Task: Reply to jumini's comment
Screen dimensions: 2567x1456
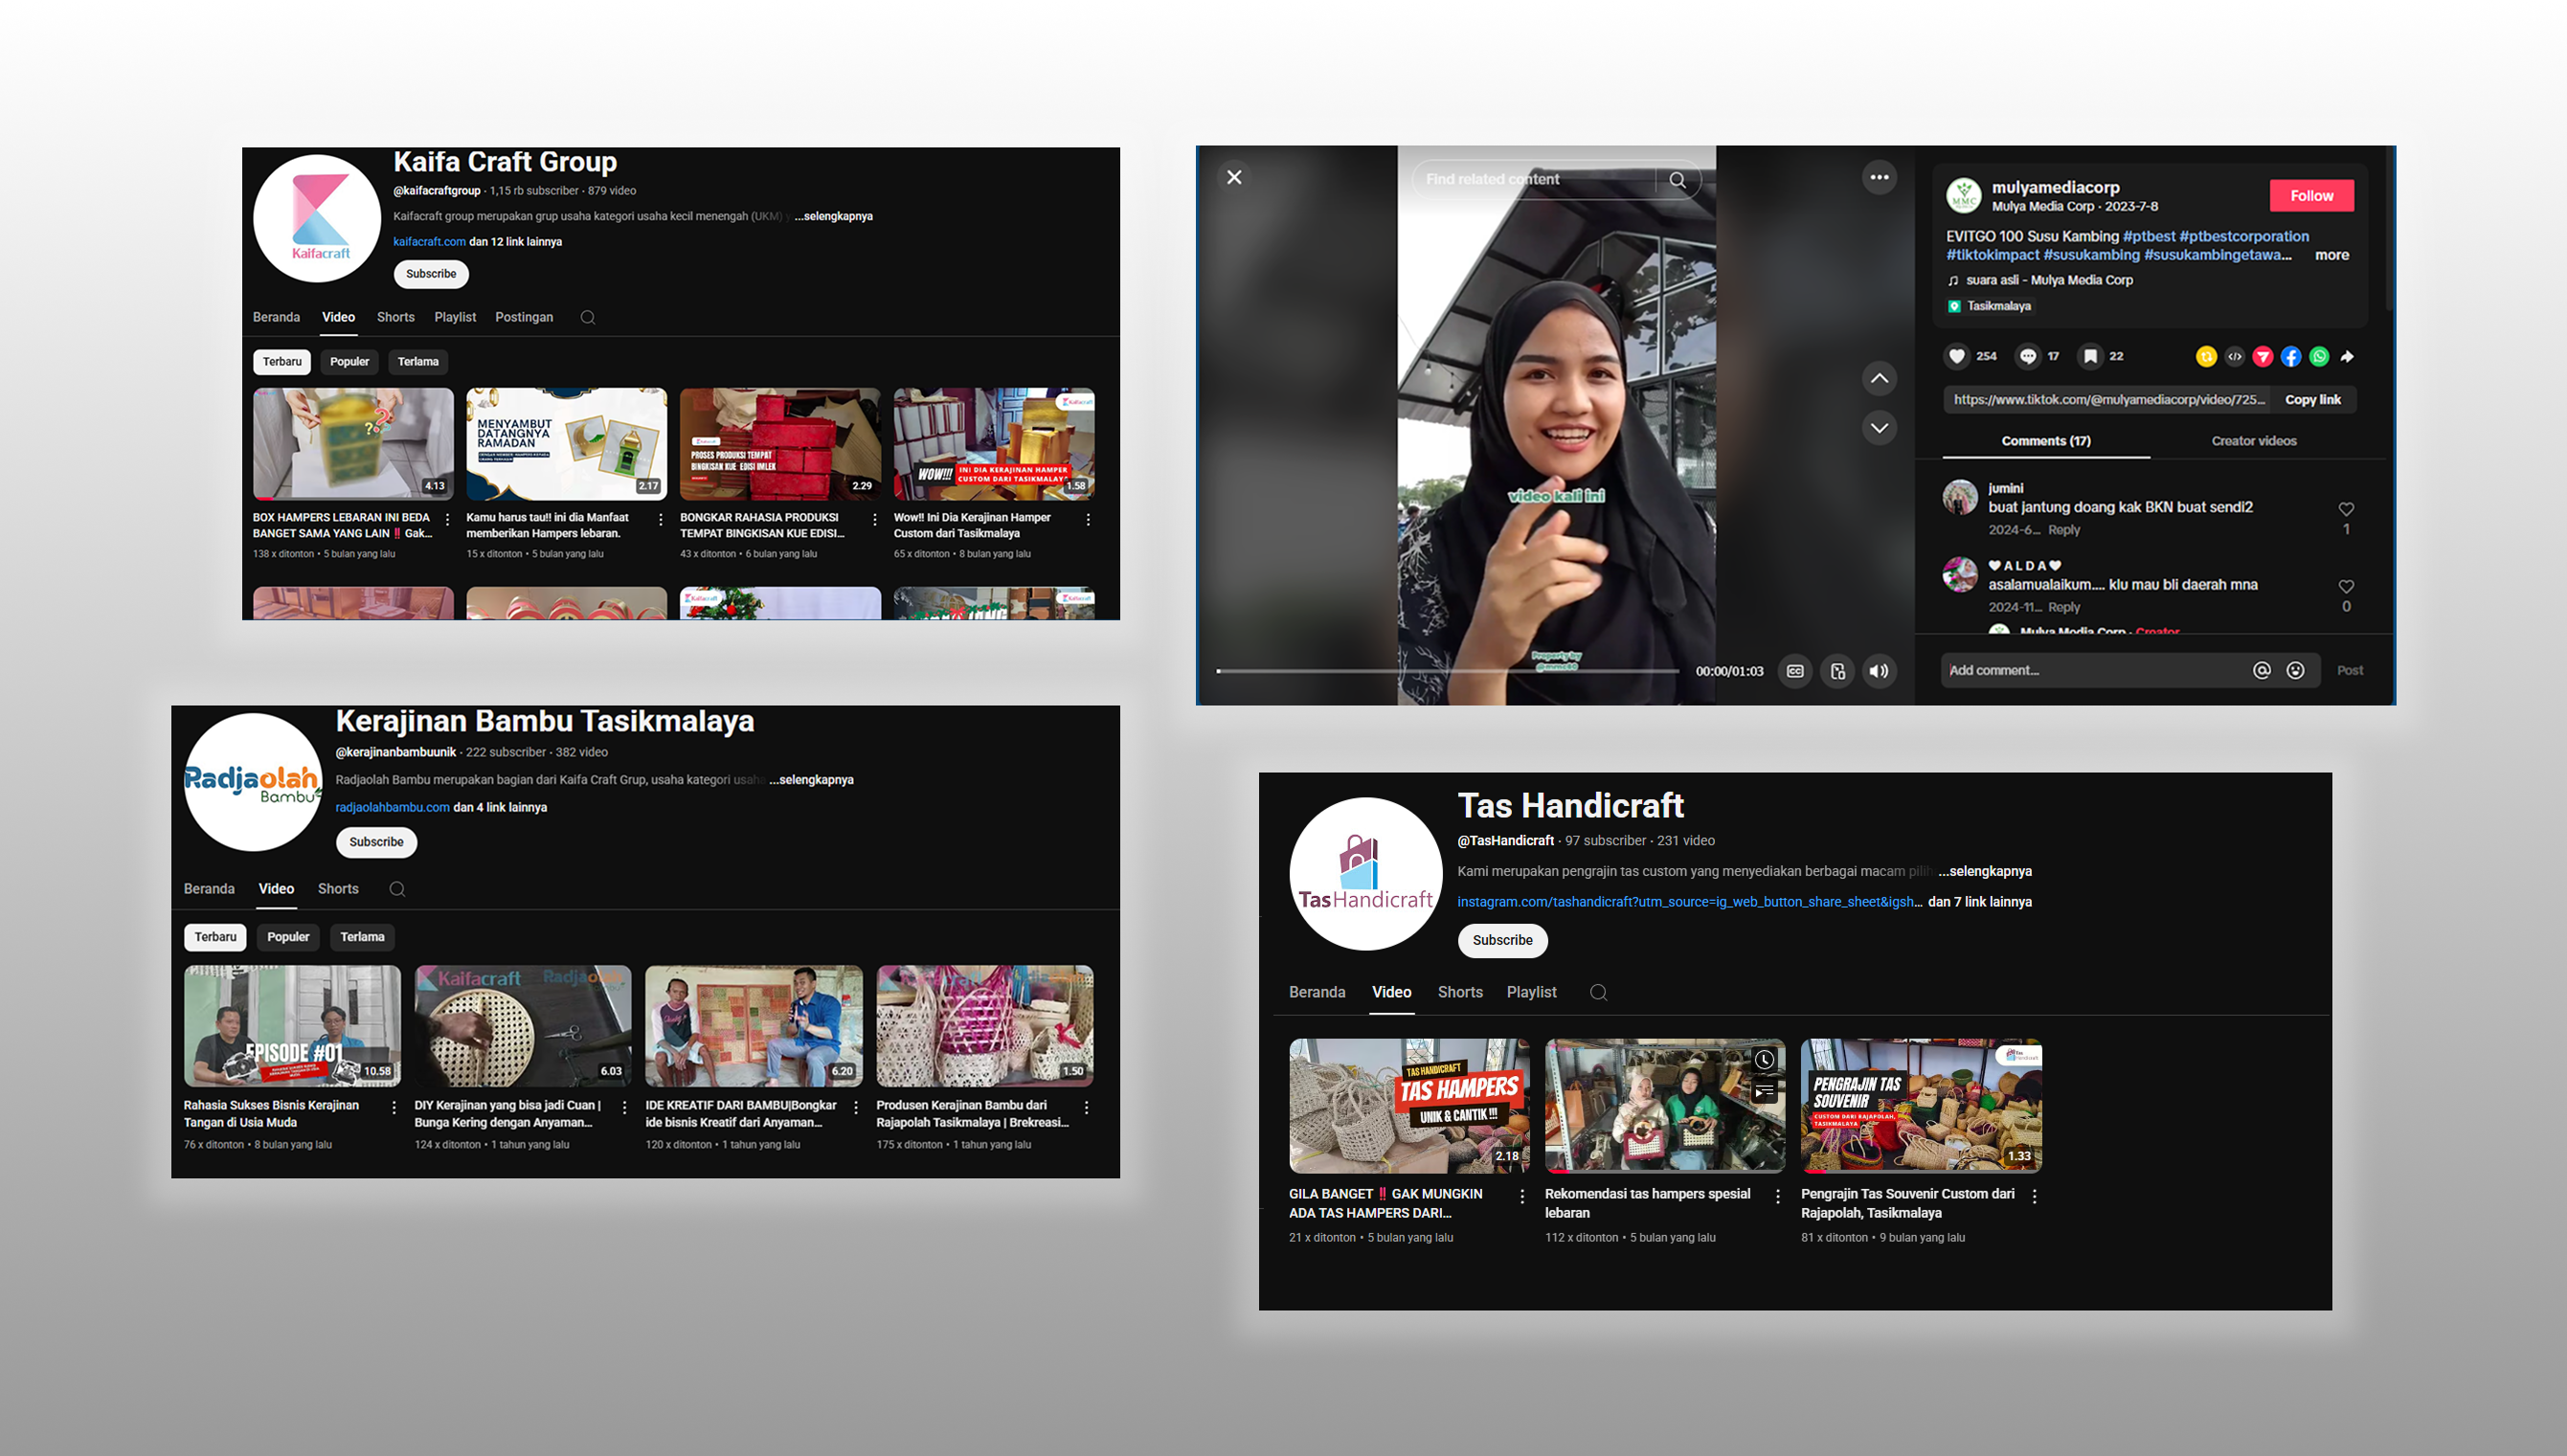Action: 2063,530
